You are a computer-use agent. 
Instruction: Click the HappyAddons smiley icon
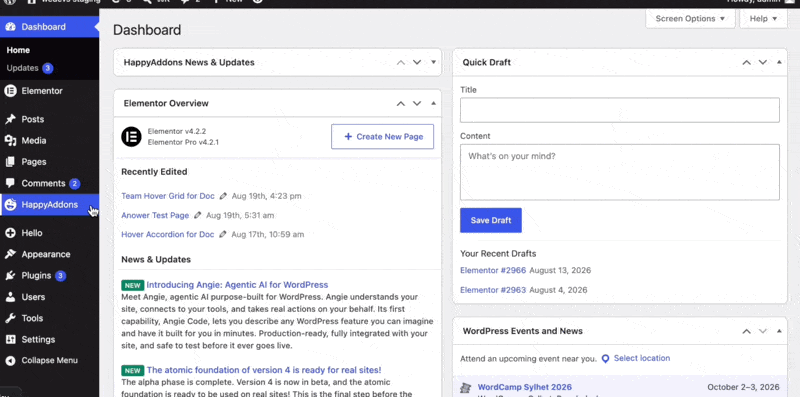click(10, 205)
